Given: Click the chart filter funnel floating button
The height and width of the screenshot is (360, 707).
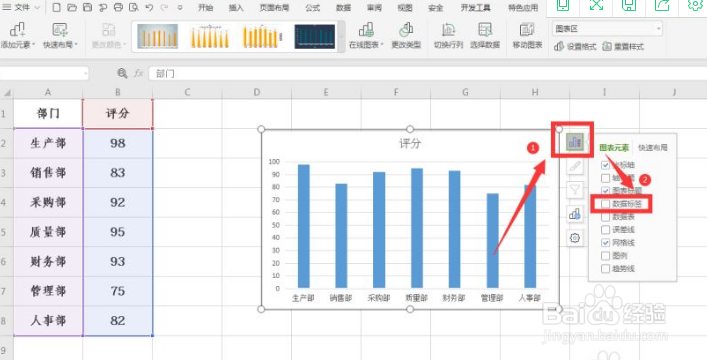Looking at the screenshot, I should click(574, 190).
